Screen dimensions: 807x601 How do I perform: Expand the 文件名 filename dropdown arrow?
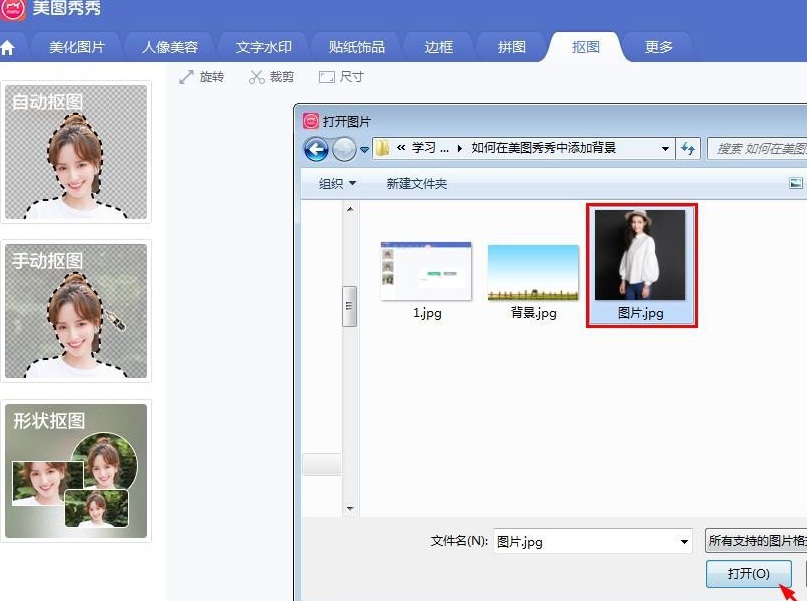684,542
